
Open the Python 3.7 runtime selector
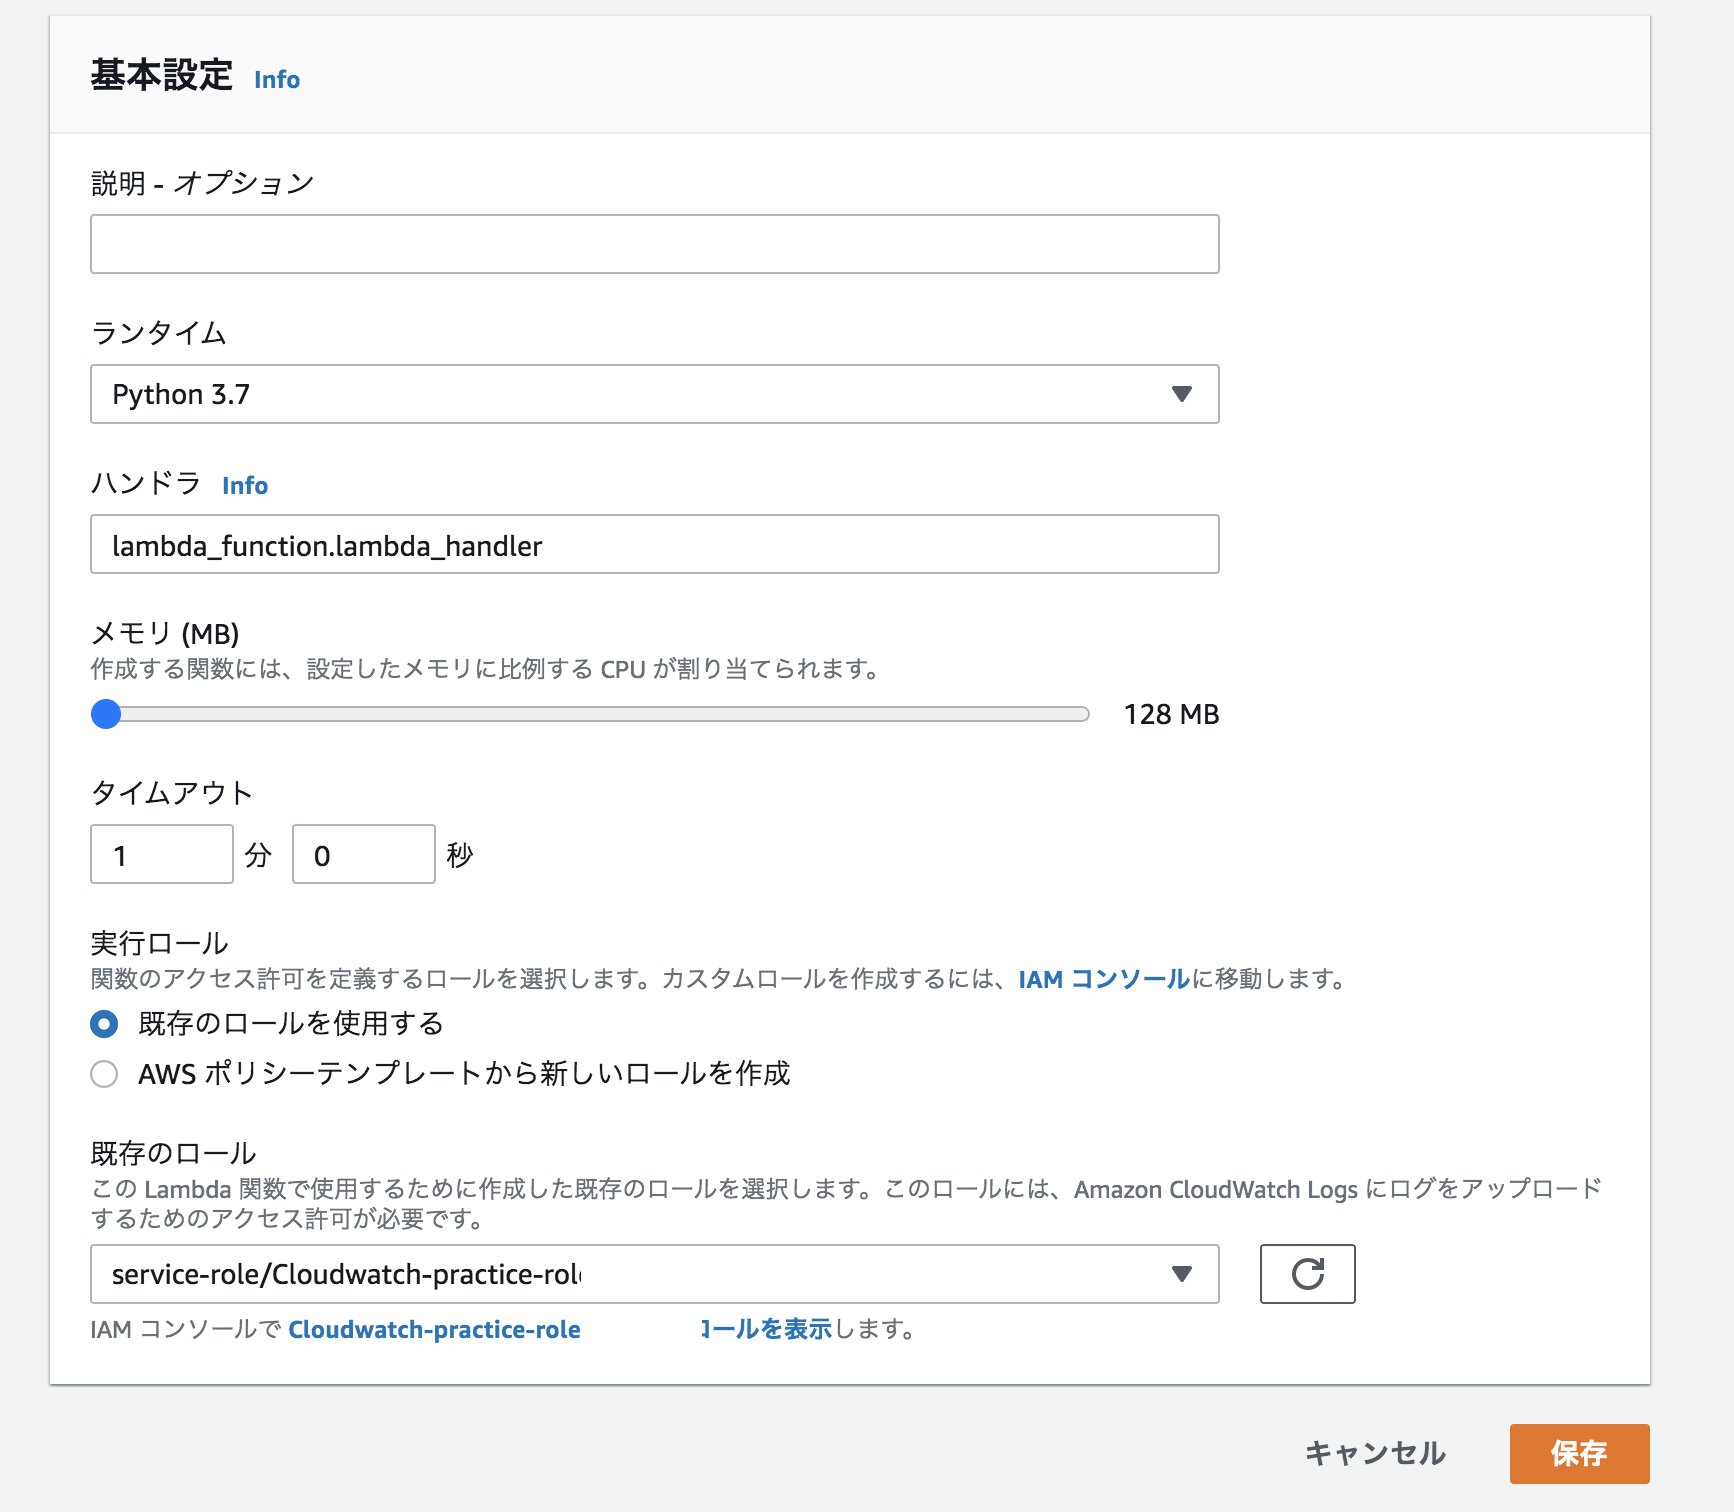tap(655, 394)
